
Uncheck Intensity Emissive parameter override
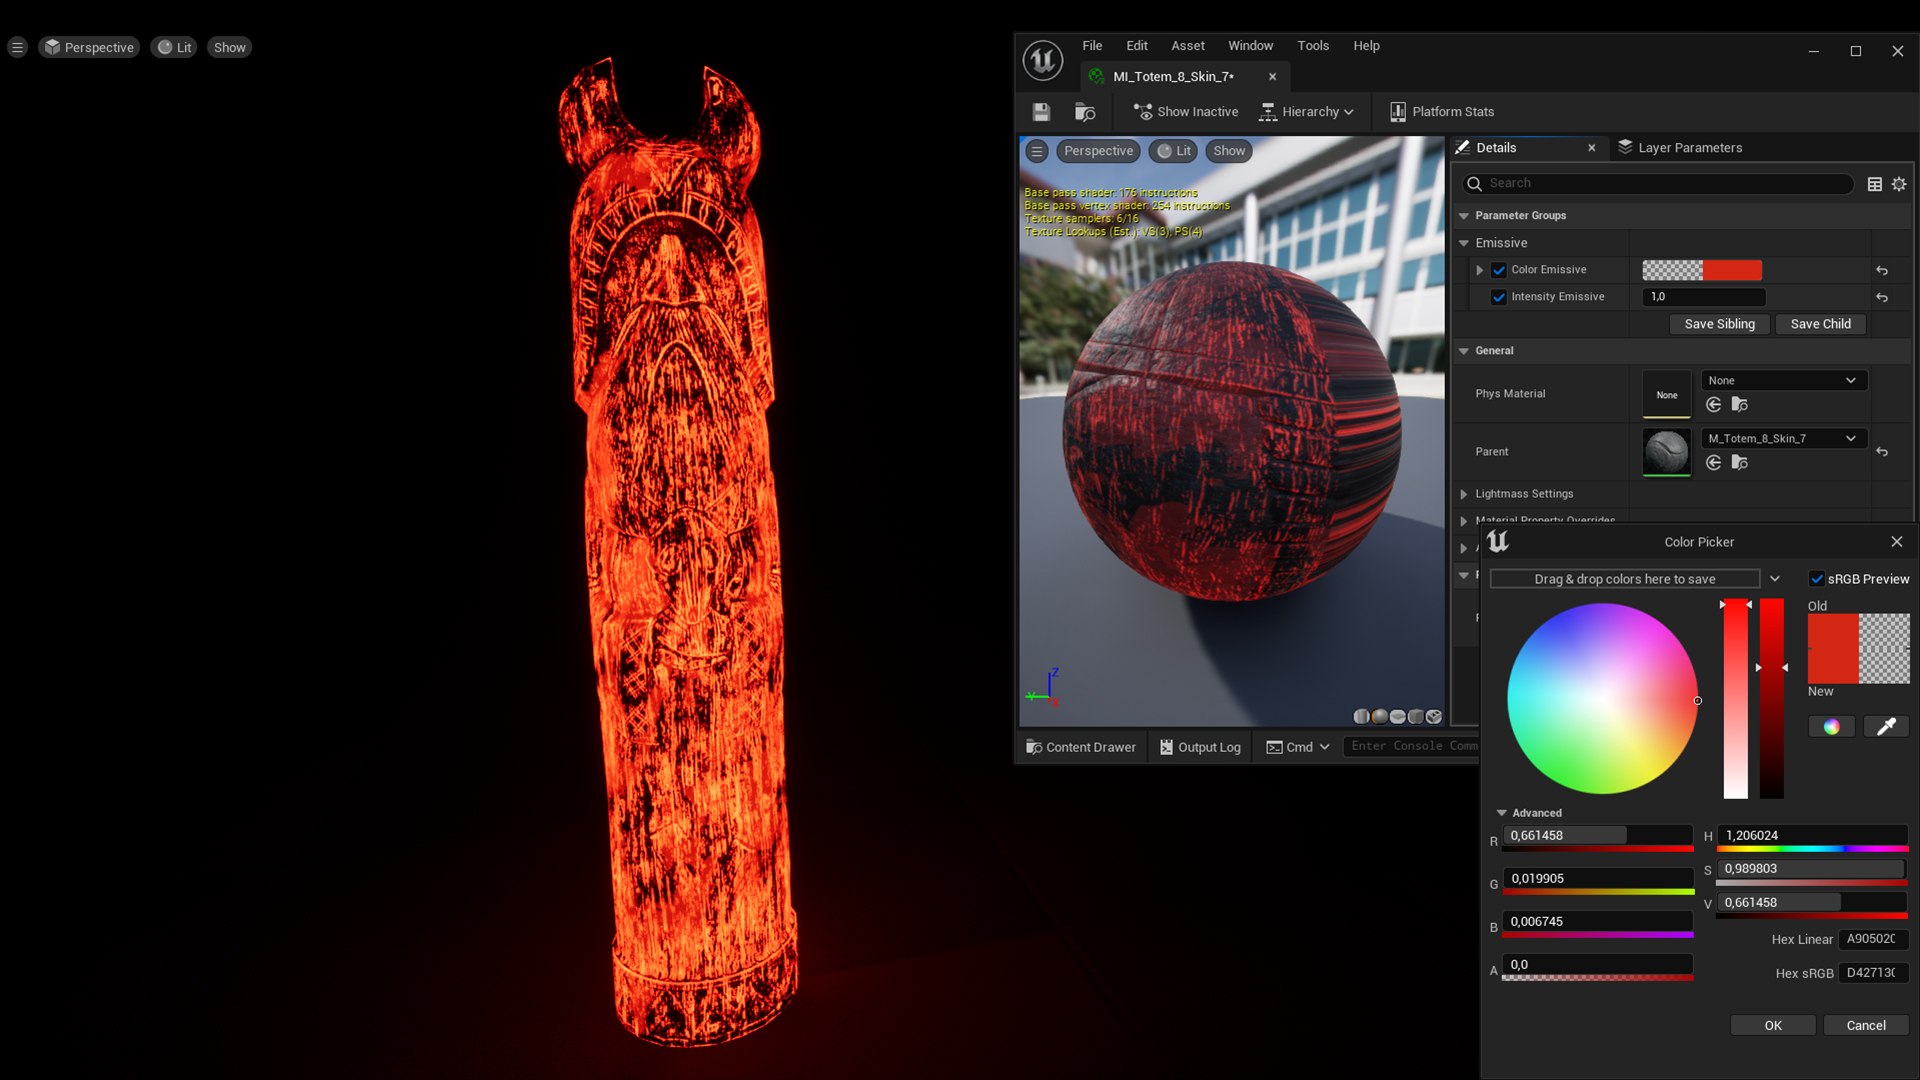[1499, 297]
